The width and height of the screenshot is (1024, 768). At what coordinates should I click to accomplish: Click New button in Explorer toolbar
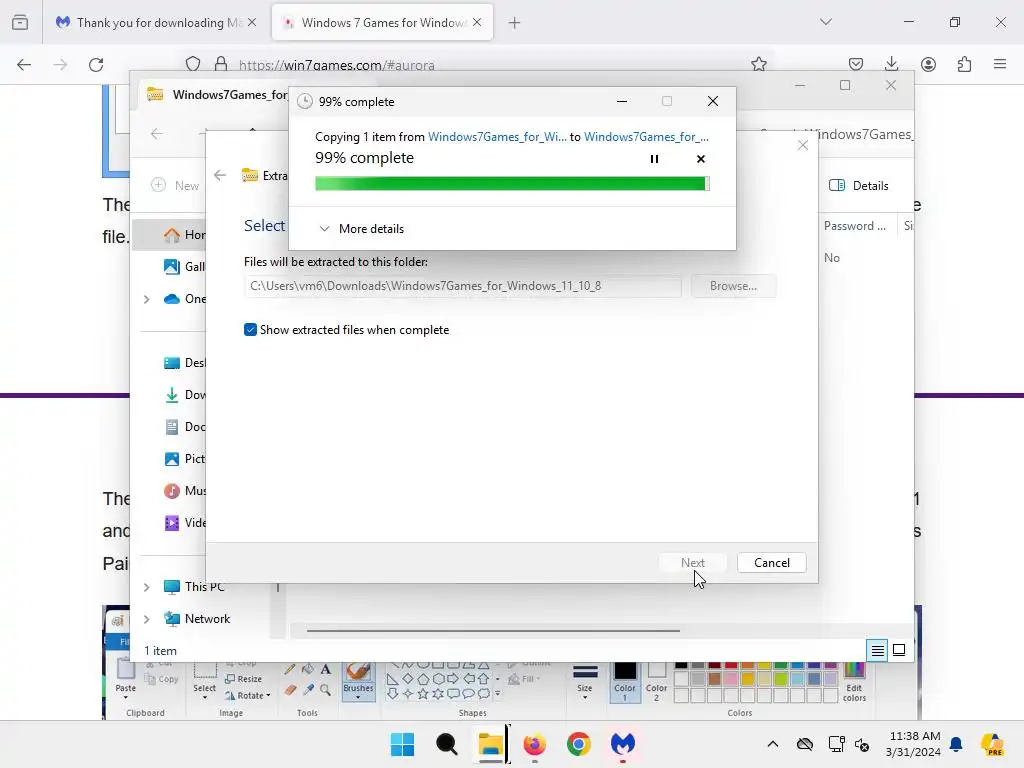[175, 185]
